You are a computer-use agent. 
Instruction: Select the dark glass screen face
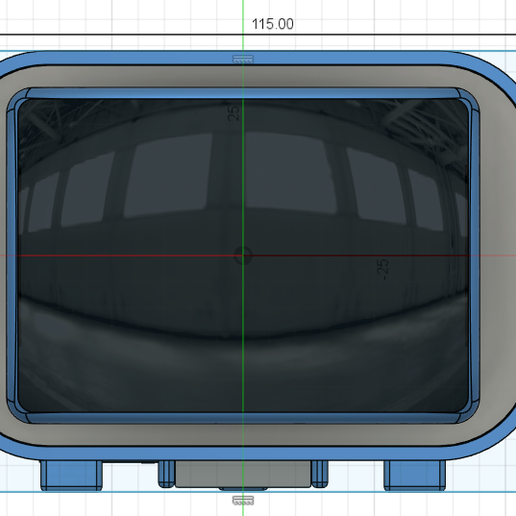tap(243, 256)
